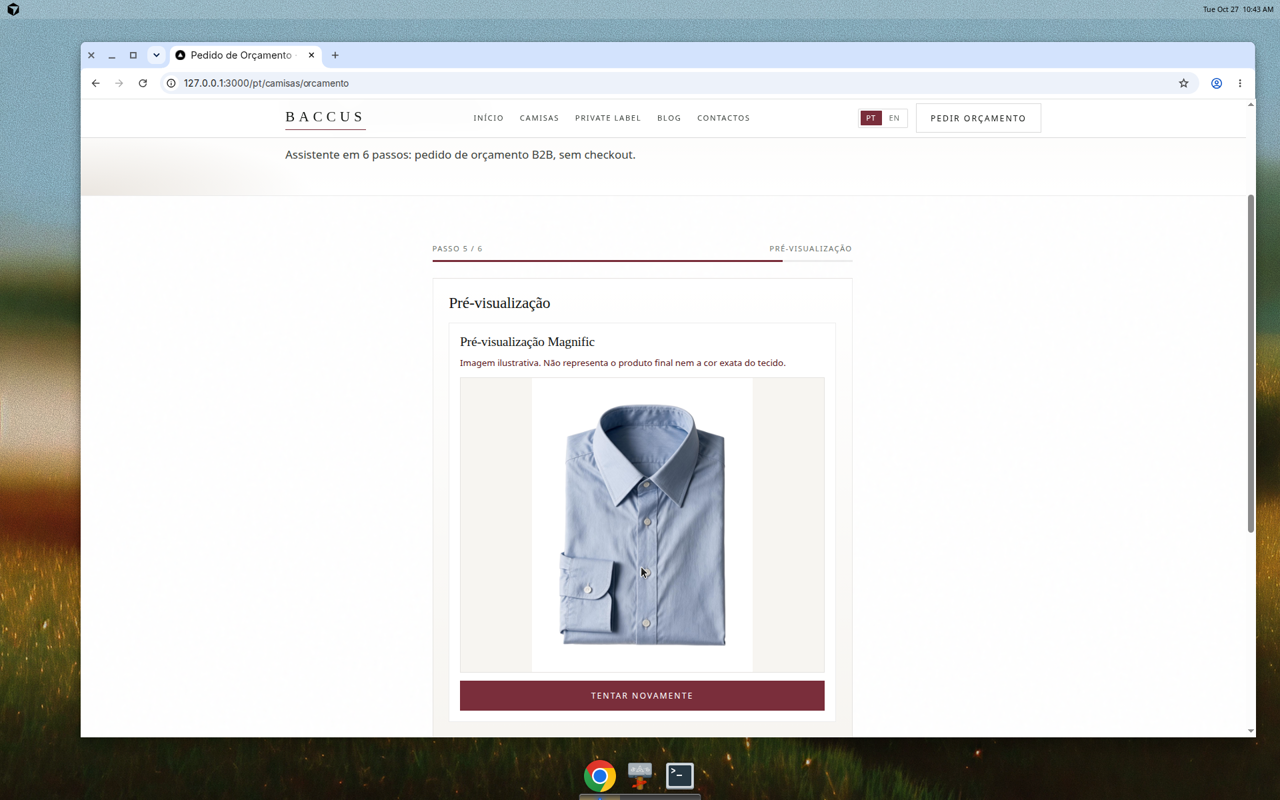The height and width of the screenshot is (800, 1280).
Task: Expand the tab search dropdown arrow
Action: [x=156, y=55]
